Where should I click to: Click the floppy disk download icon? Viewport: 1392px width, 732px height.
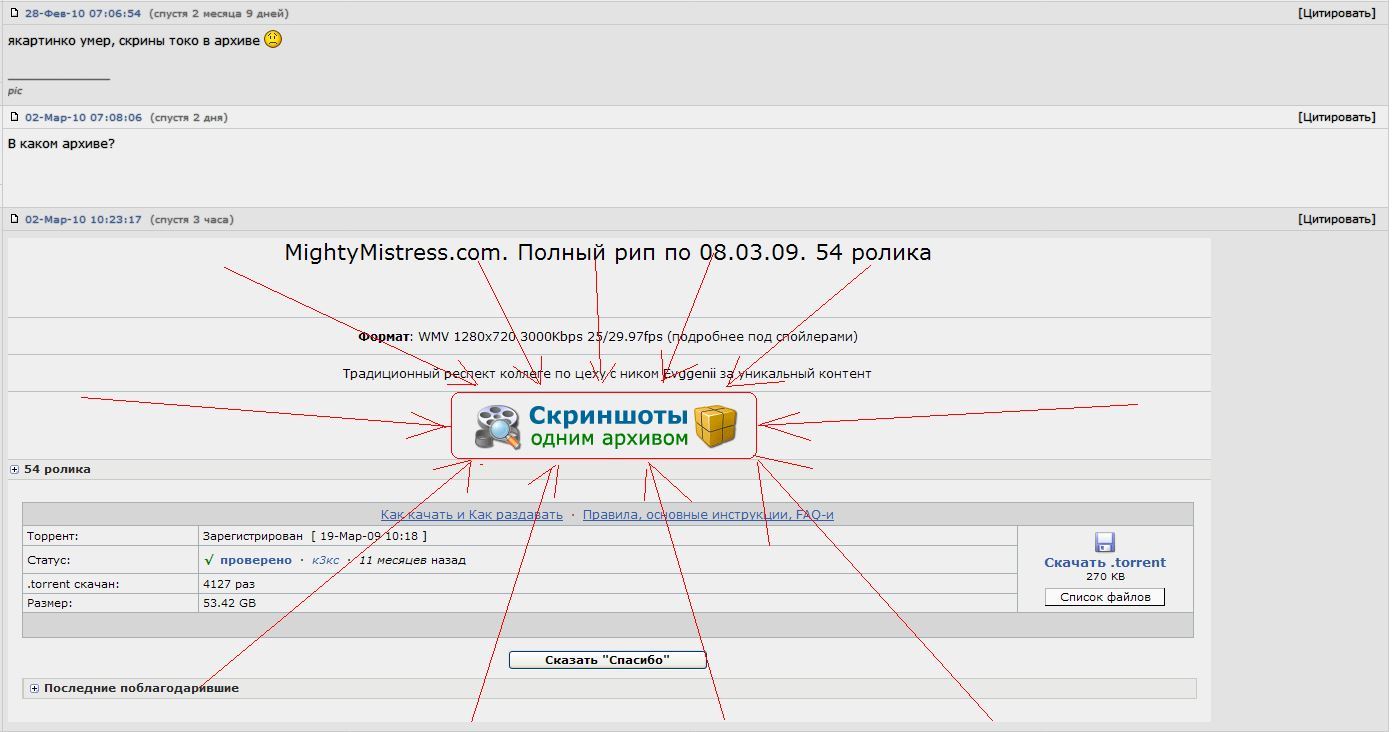pyautogui.click(x=1105, y=542)
